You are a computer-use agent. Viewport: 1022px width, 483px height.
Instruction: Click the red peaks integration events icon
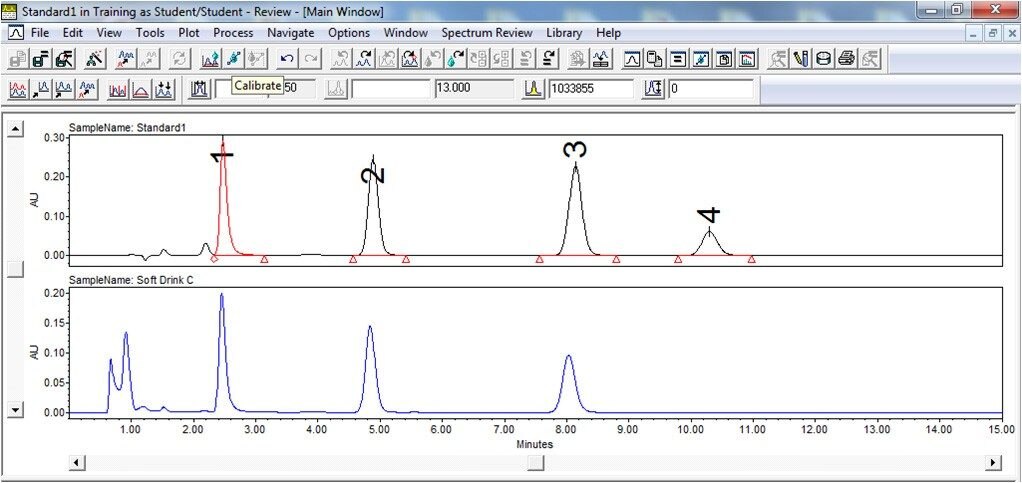118,89
